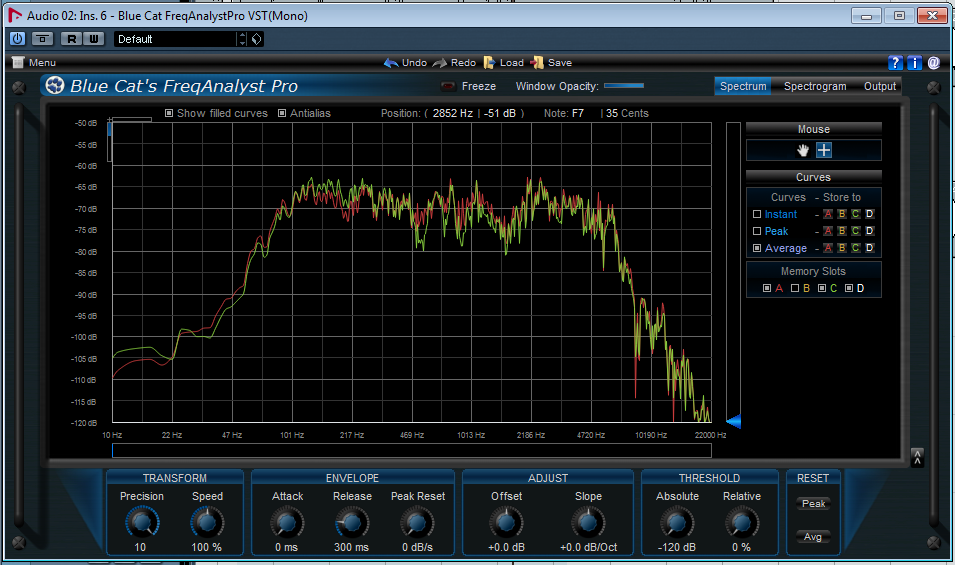Click the Reset Avg button
This screenshot has height=565, width=955.
813,537
